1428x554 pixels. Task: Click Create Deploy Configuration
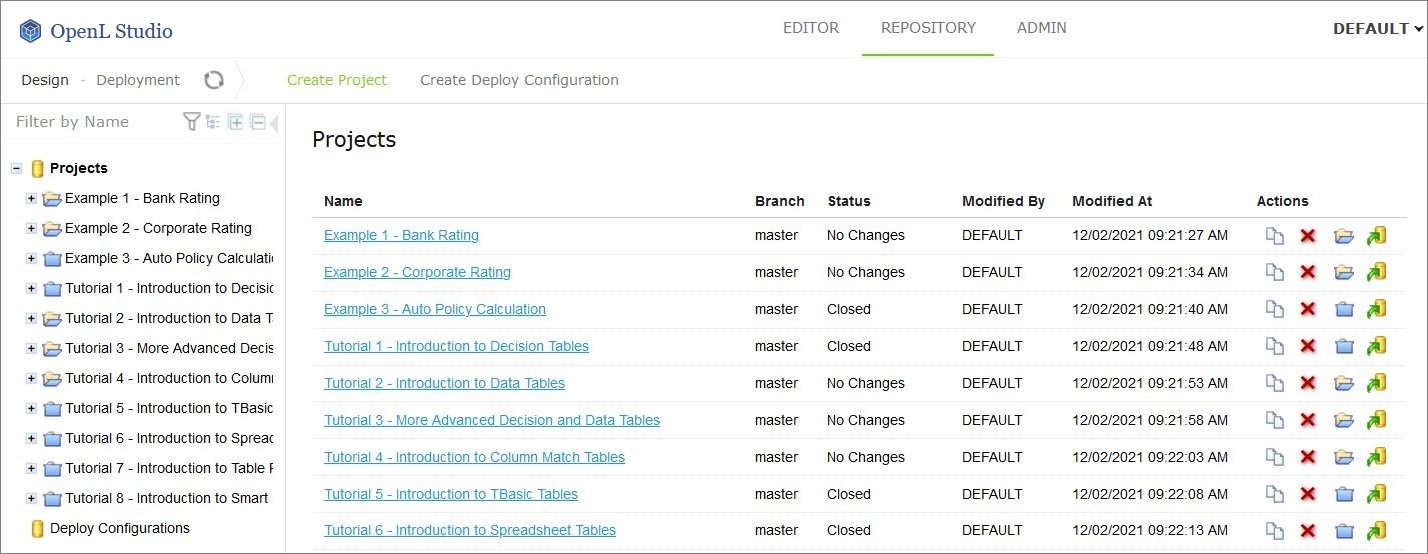[x=519, y=80]
